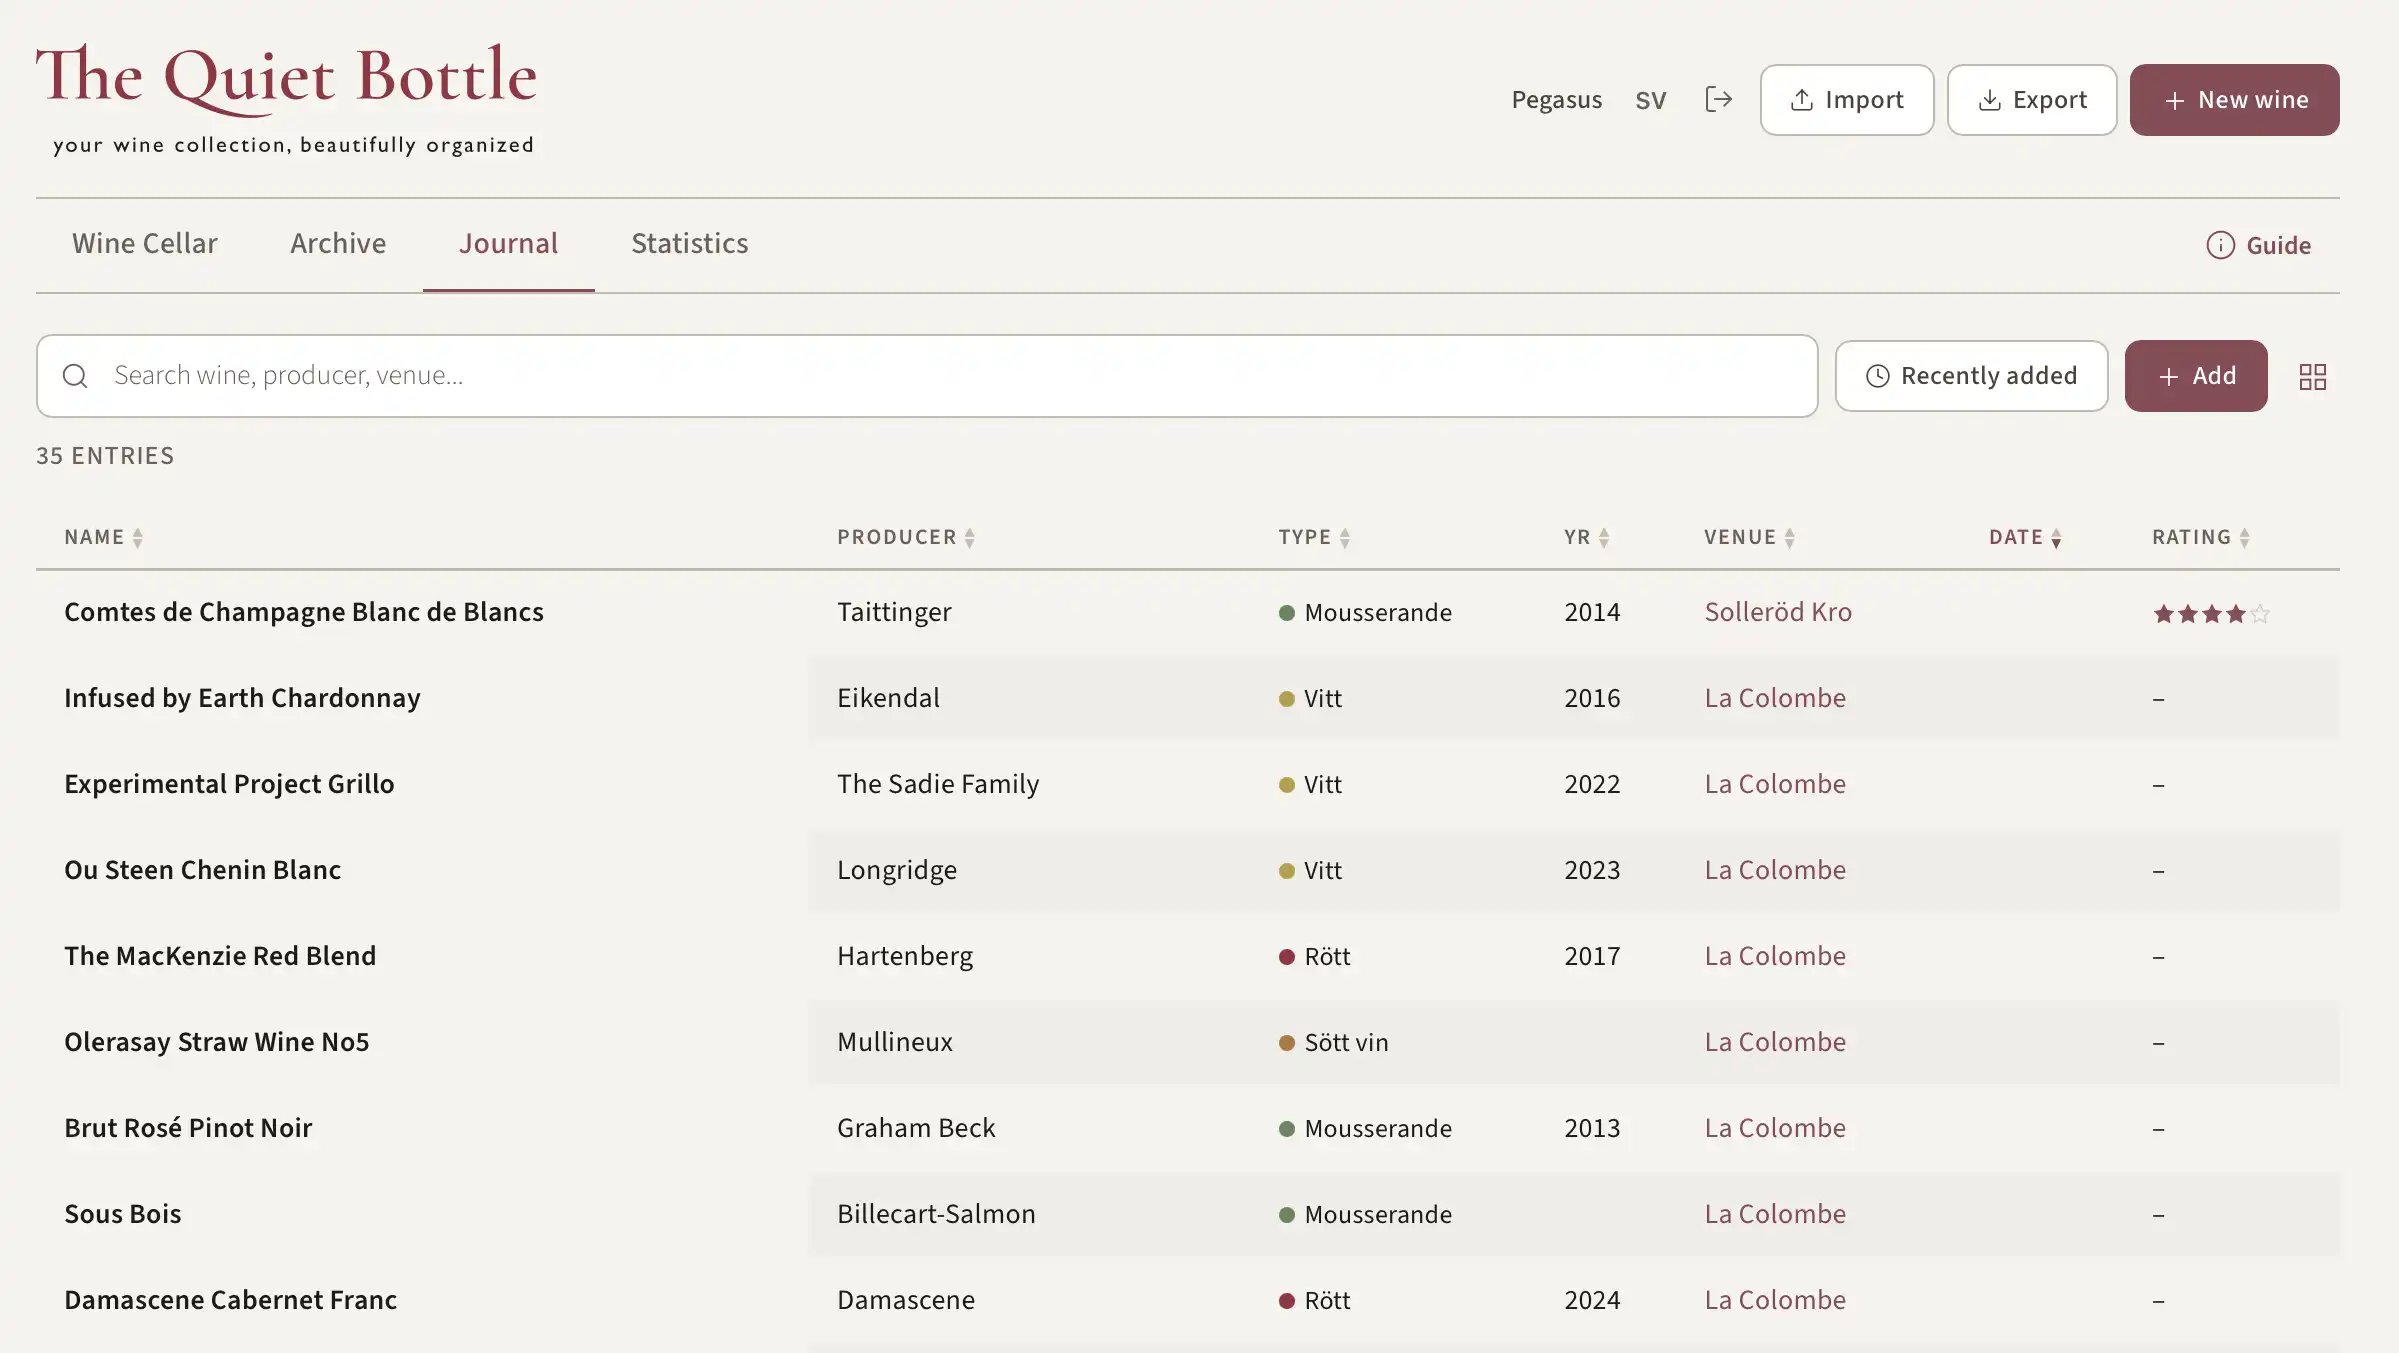Open the Statistics tab

(x=689, y=243)
